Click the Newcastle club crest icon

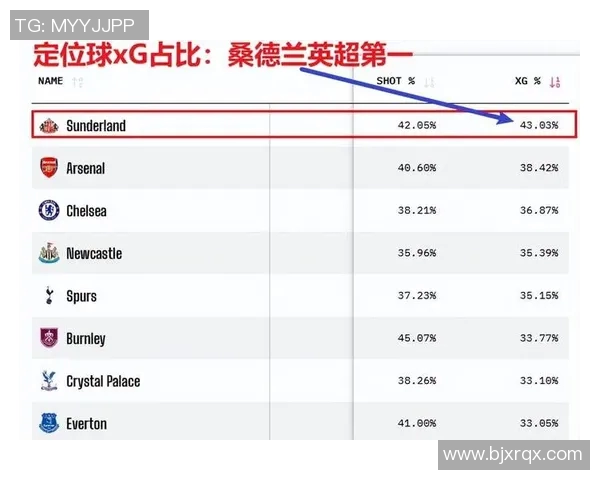[48, 253]
